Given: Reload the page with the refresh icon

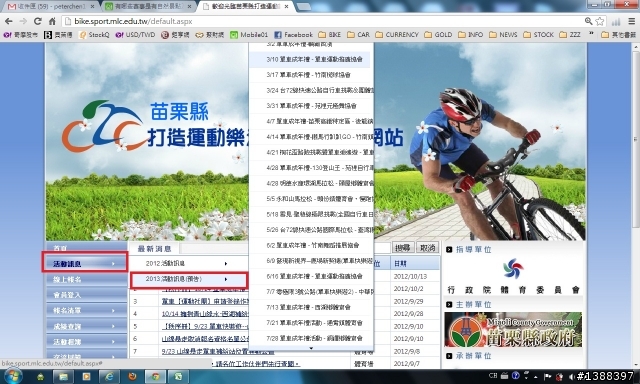Looking at the screenshot, I should 38,21.
